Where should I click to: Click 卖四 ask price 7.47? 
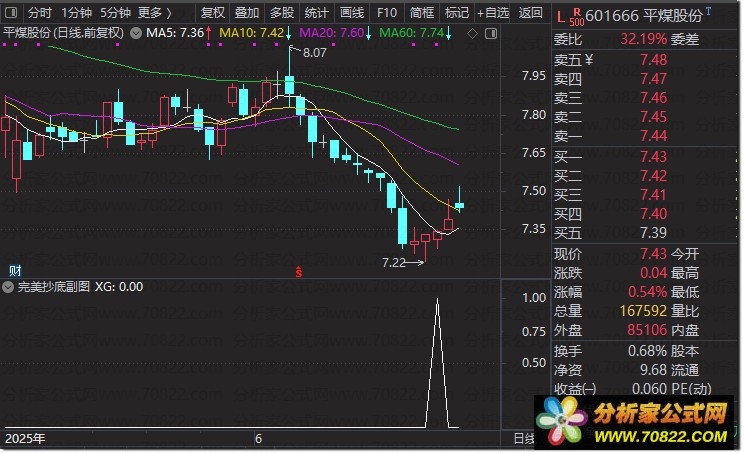653,79
